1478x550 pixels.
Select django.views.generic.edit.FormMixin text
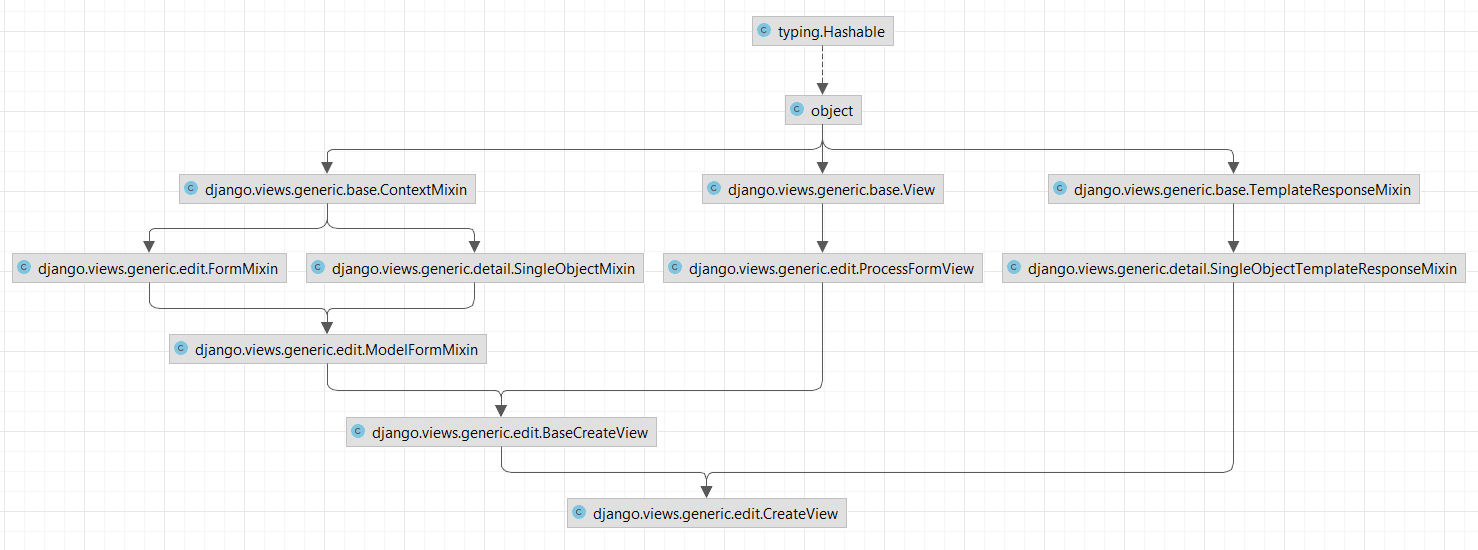tap(158, 269)
